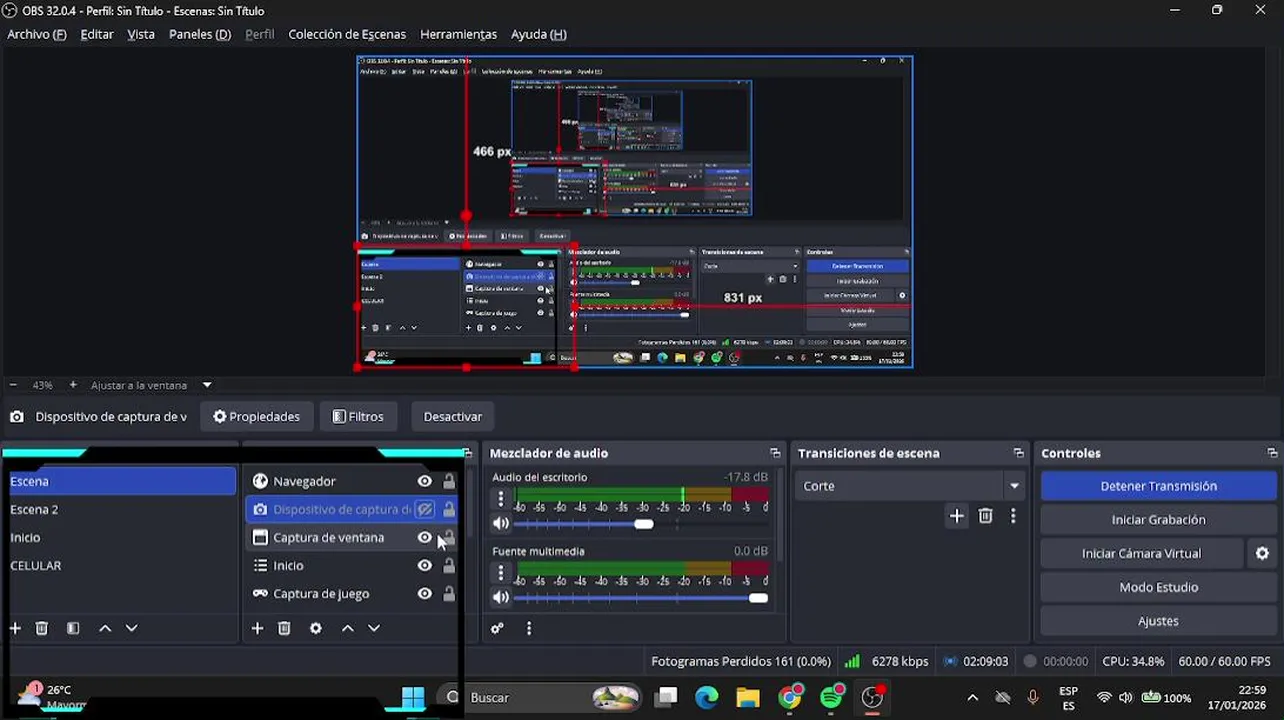This screenshot has width=1284, height=720.
Task: Unlock the Navegador source
Action: [449, 481]
